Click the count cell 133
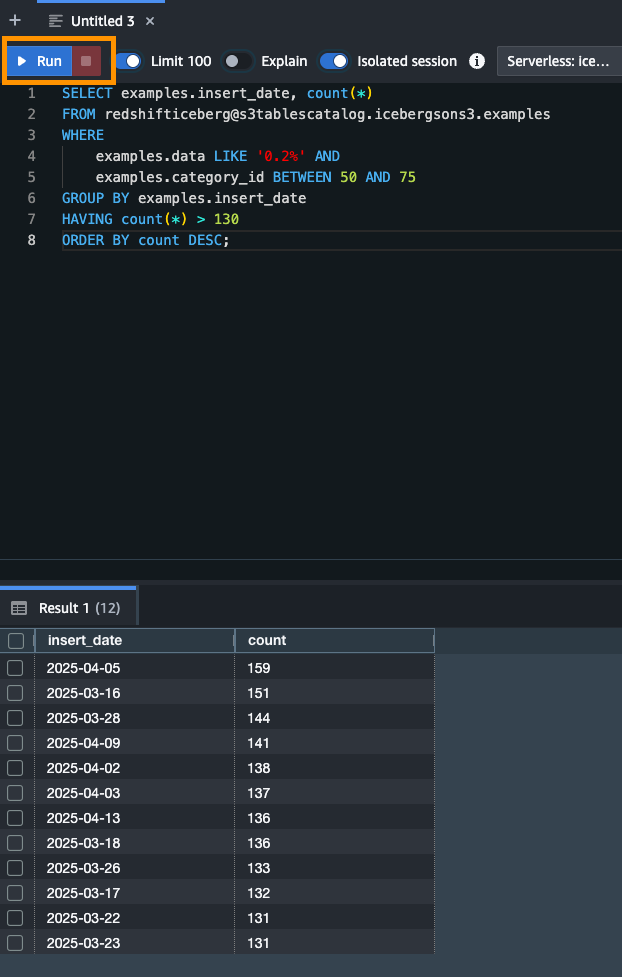622x977 pixels. tap(335, 867)
